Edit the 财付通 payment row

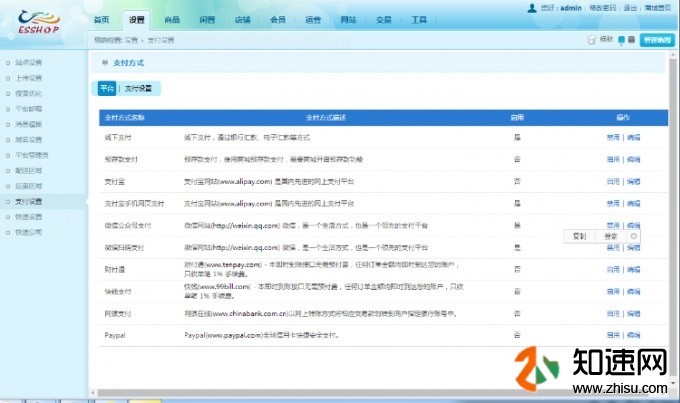[x=634, y=269]
